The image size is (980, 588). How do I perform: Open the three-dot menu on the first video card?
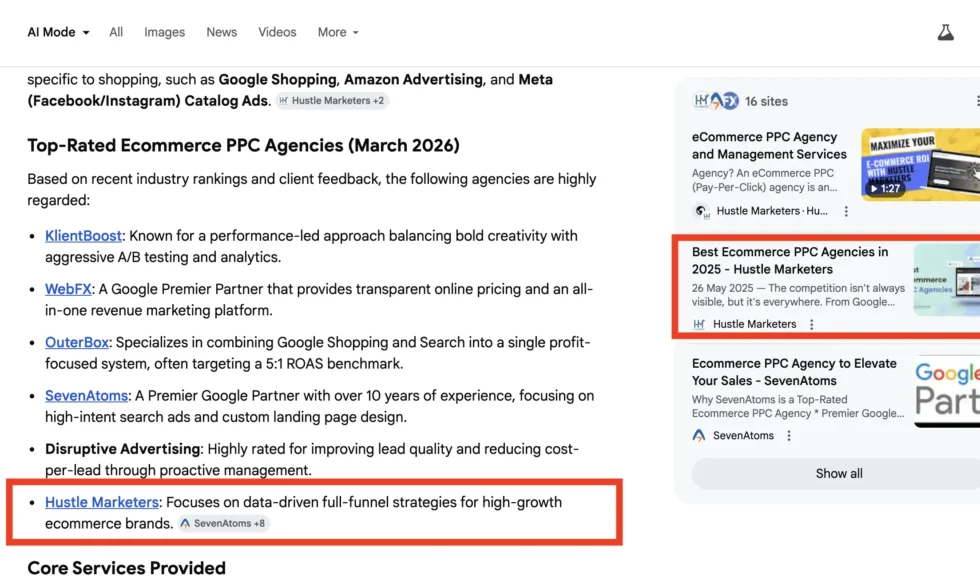[x=847, y=210]
